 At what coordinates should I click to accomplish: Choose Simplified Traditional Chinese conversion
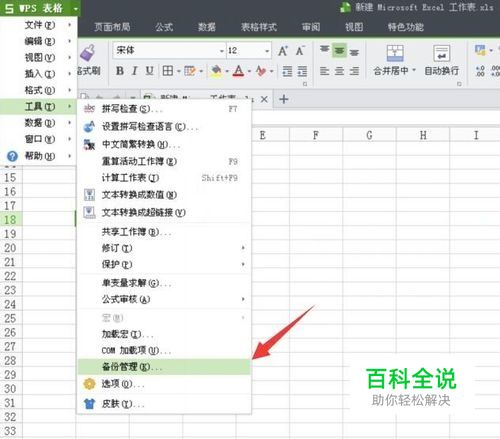(x=164, y=144)
